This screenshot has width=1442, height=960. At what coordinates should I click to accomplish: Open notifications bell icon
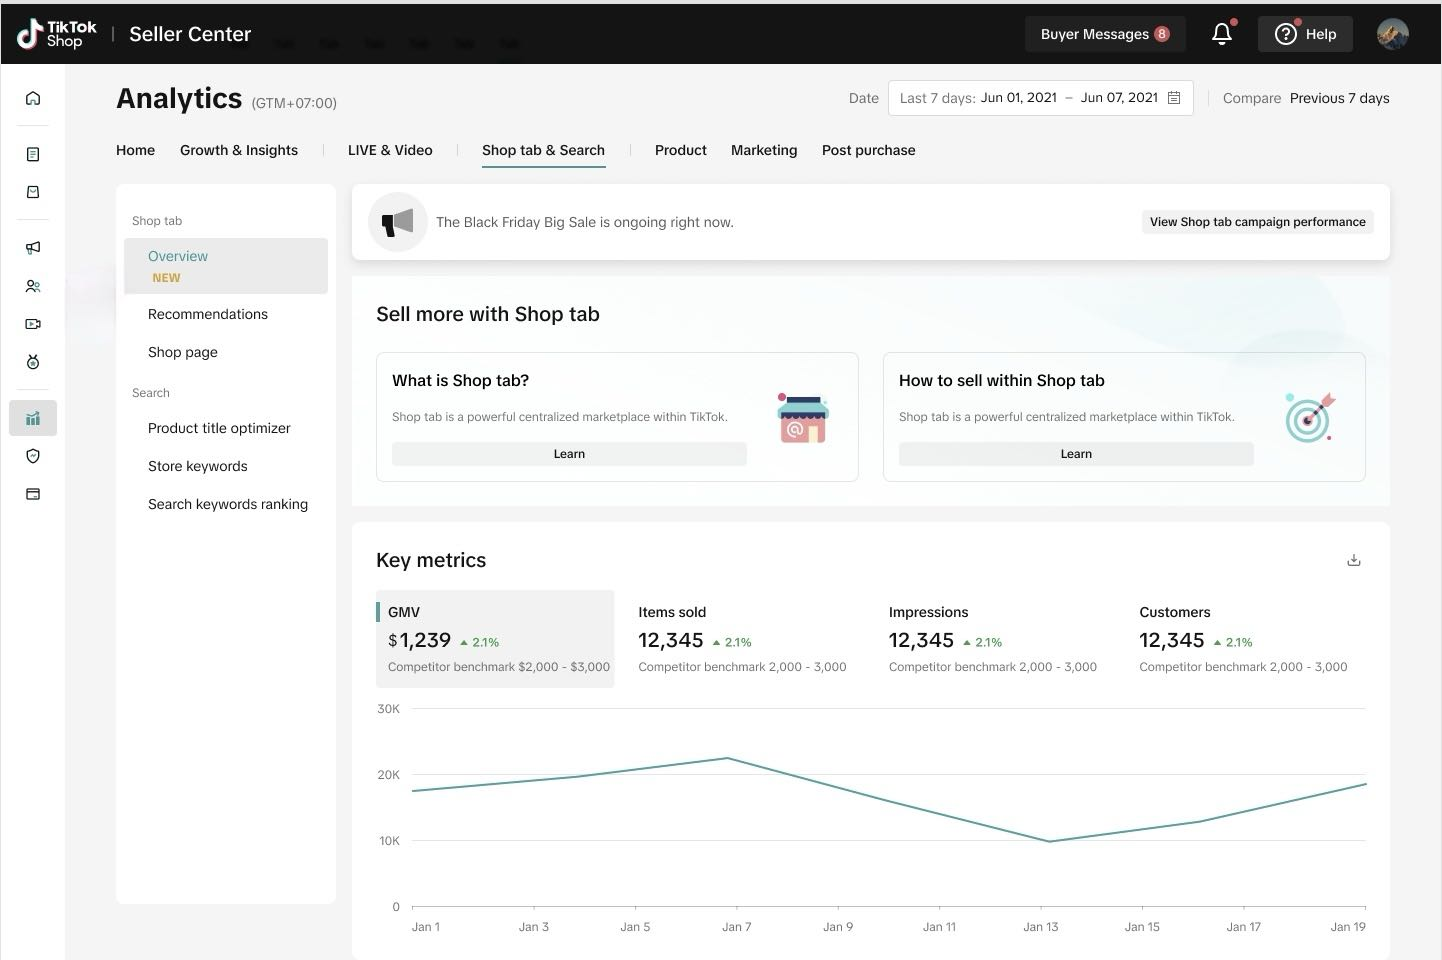tap(1221, 34)
